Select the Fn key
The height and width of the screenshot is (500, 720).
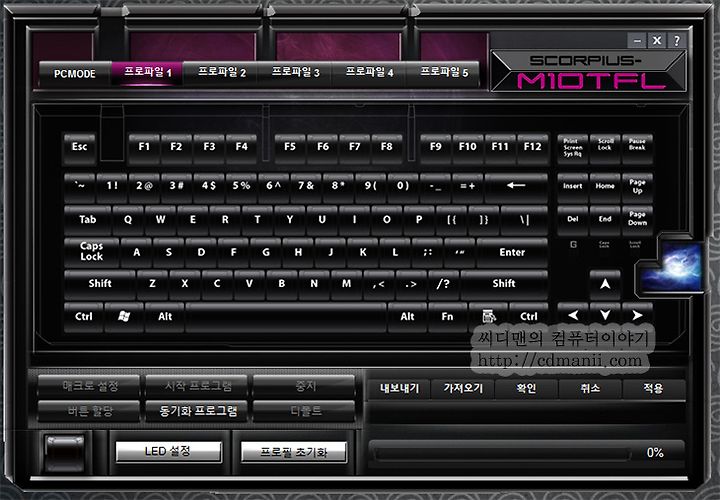click(447, 316)
